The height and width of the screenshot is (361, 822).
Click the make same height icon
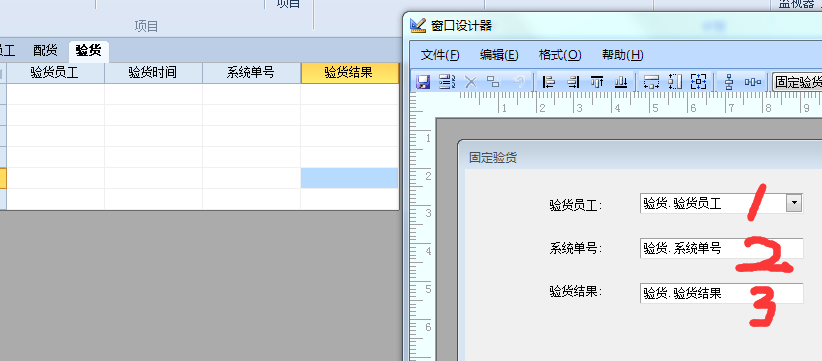[x=675, y=82]
